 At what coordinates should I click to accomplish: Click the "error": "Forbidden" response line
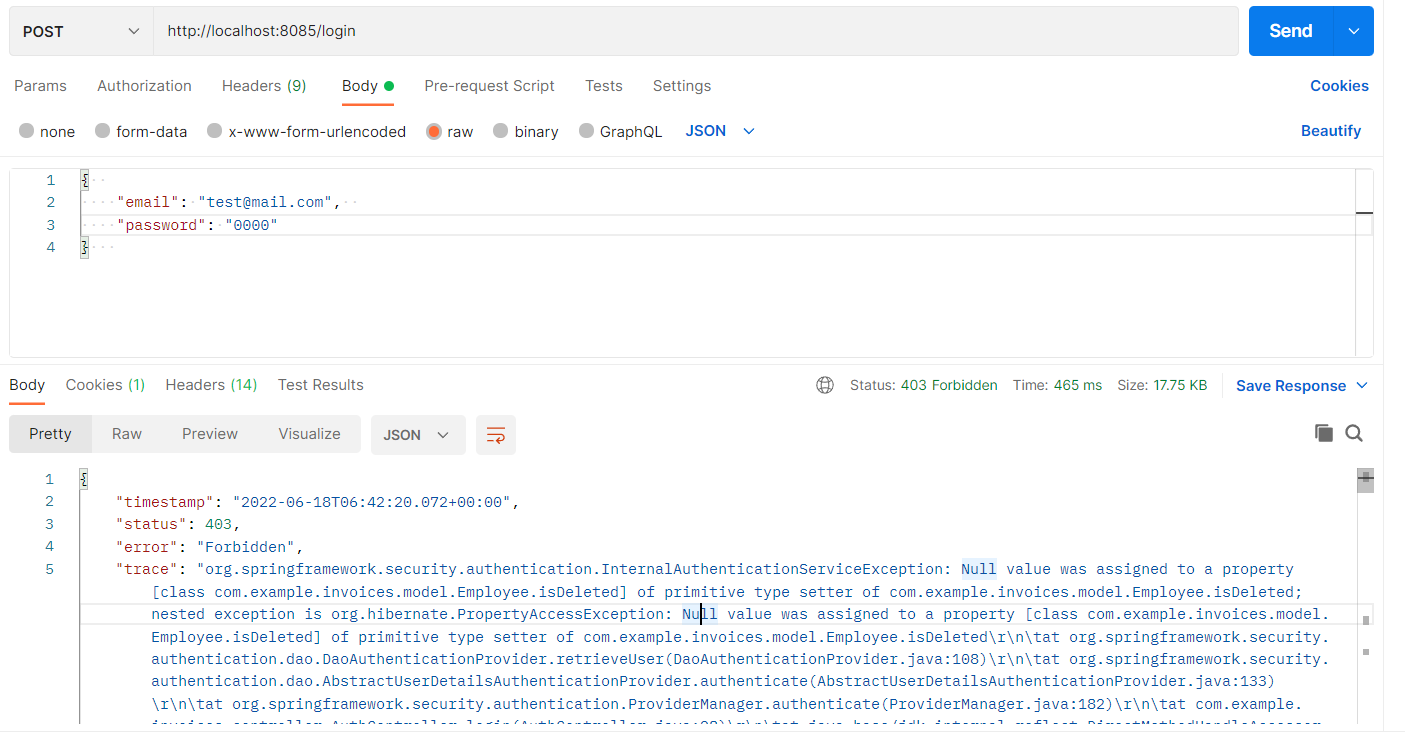[209, 547]
